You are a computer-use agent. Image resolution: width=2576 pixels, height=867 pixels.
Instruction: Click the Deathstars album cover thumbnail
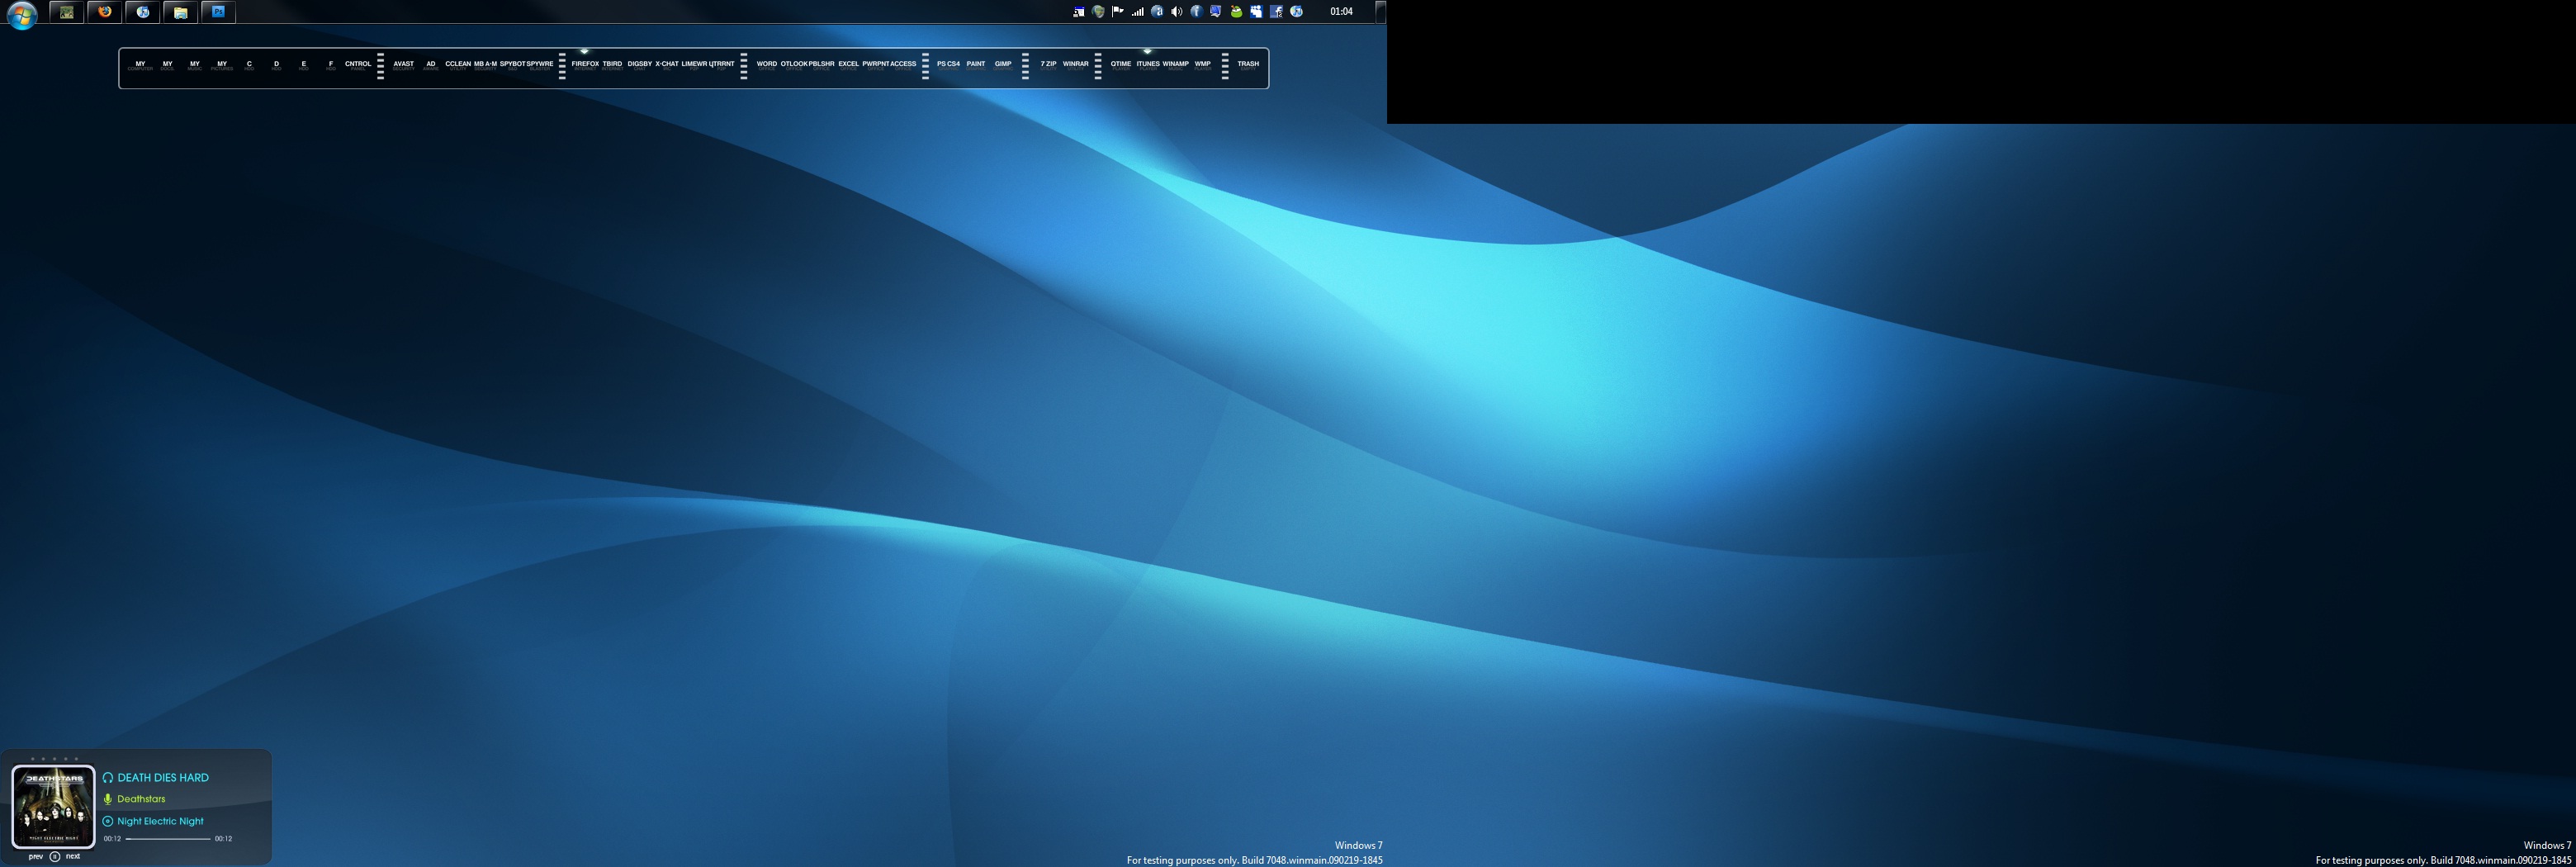pos(53,806)
